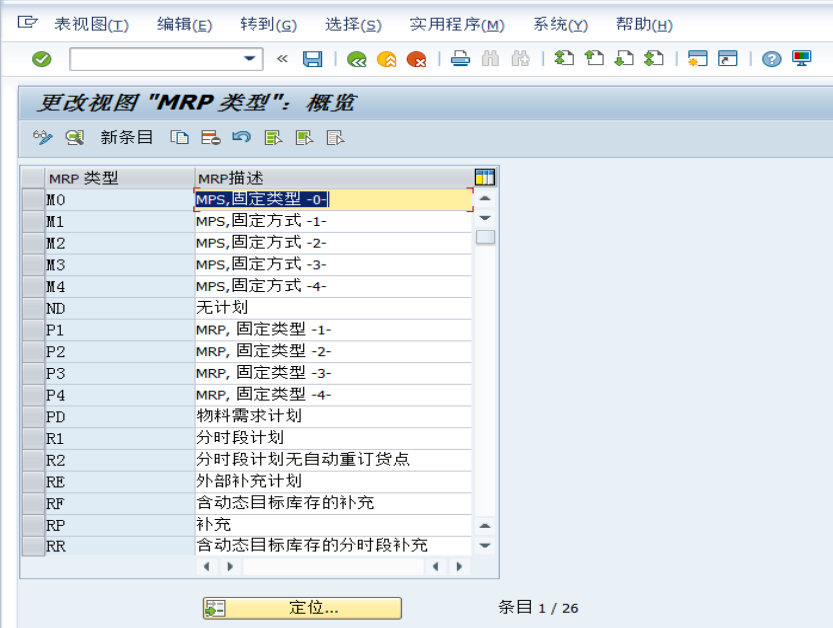
Task: Click the highlighted MPS,固定类型 -0- description field
Action: [x=333, y=200]
